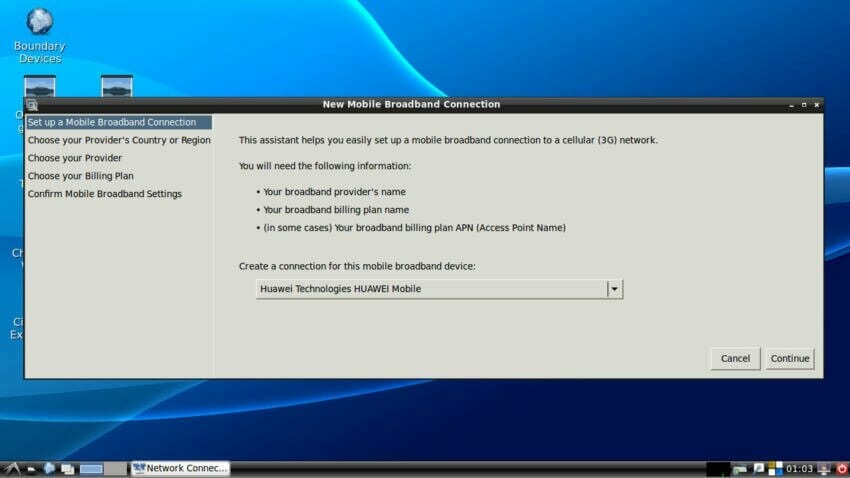
Task: Cancel the mobile broadband wizard
Action: tap(735, 358)
